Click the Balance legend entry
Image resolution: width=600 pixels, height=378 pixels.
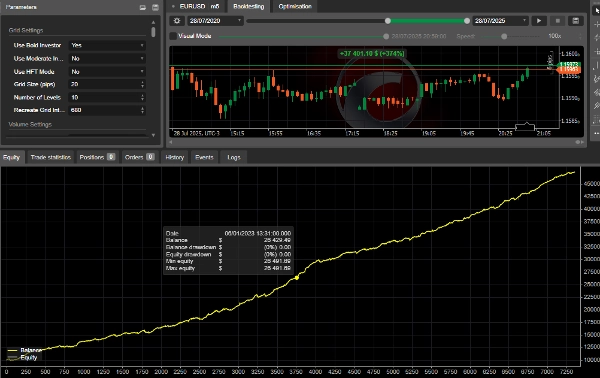point(24,350)
